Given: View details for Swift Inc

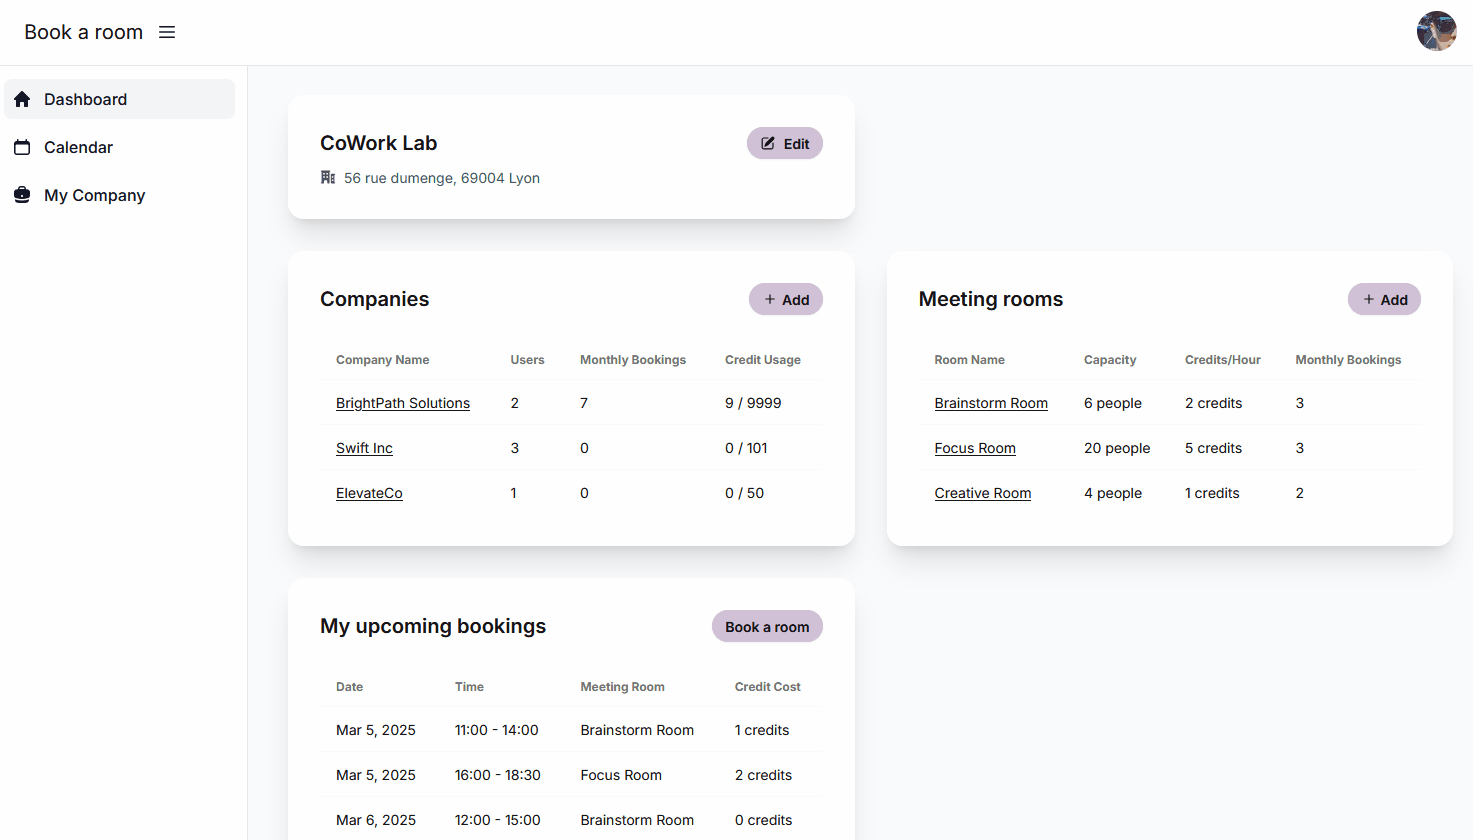Looking at the screenshot, I should (x=364, y=447).
